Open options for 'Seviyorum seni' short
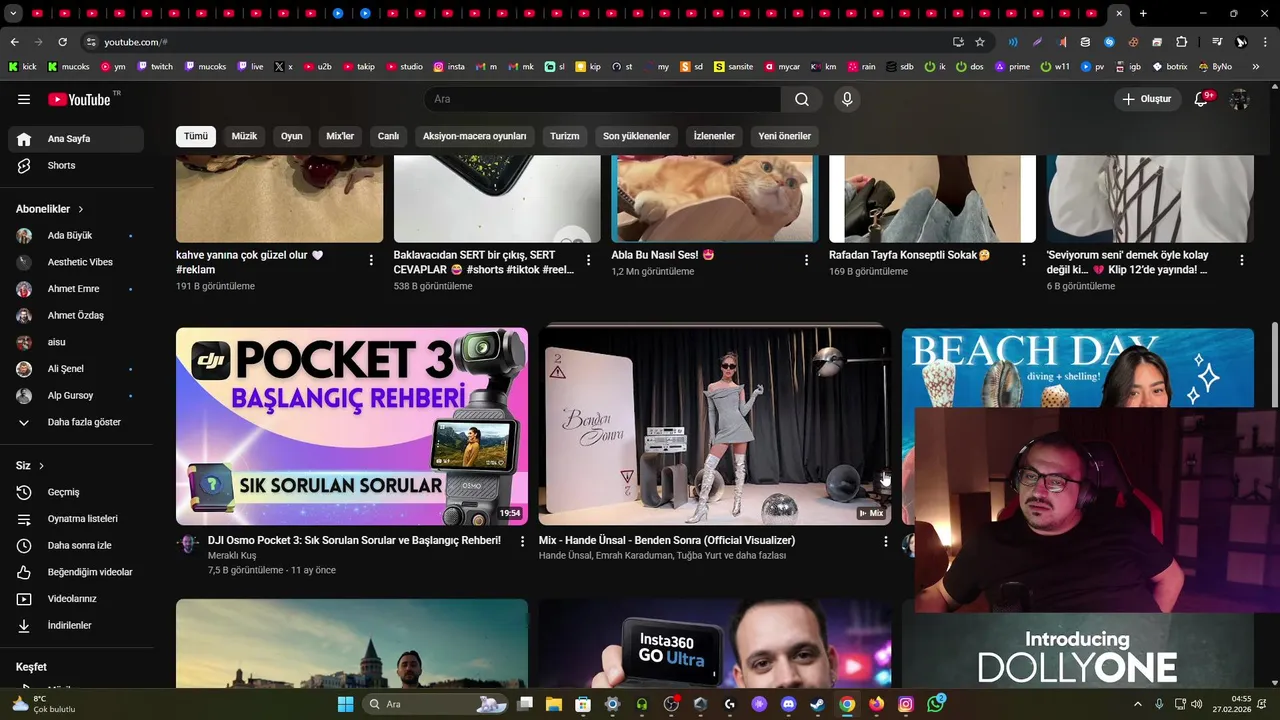1280x720 pixels. [x=1242, y=260]
